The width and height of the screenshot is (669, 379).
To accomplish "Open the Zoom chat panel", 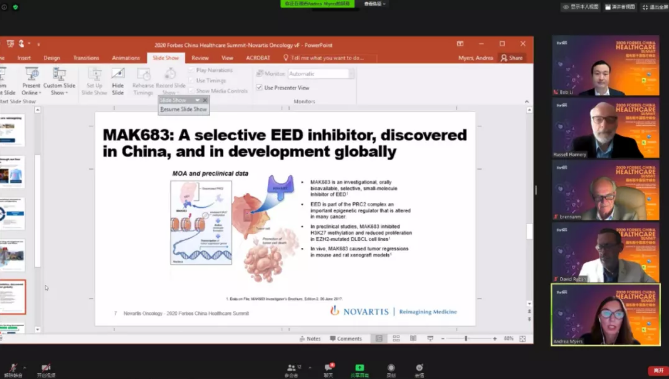I will tap(329, 370).
